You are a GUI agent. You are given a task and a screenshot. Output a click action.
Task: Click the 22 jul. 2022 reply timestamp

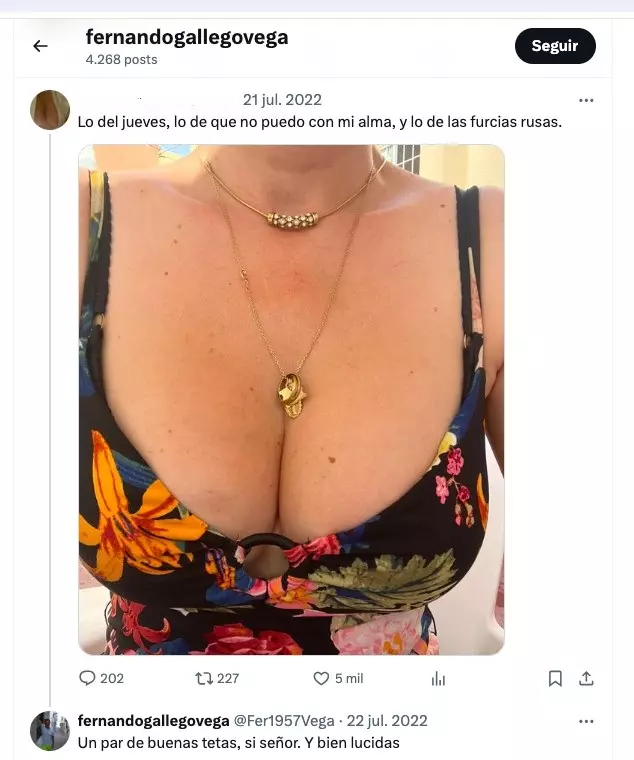tap(387, 721)
